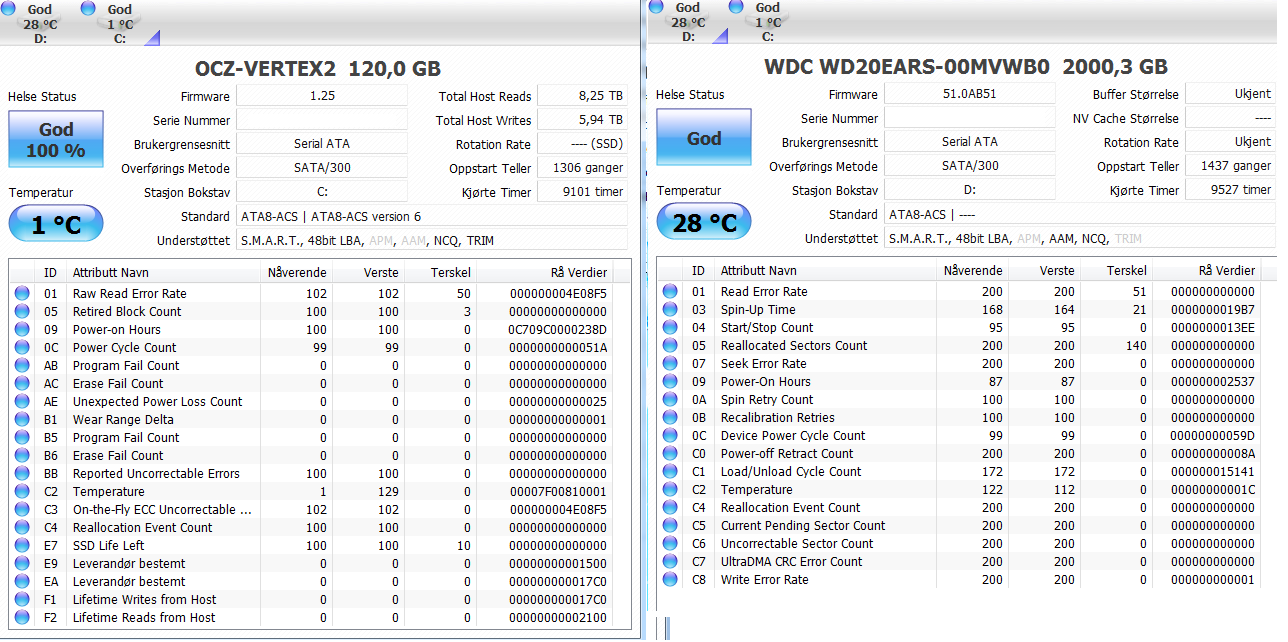The image size is (1288, 642).
Task: Click the WDC WD20EARS-00MVWB0 drive title
Action: click(966, 67)
